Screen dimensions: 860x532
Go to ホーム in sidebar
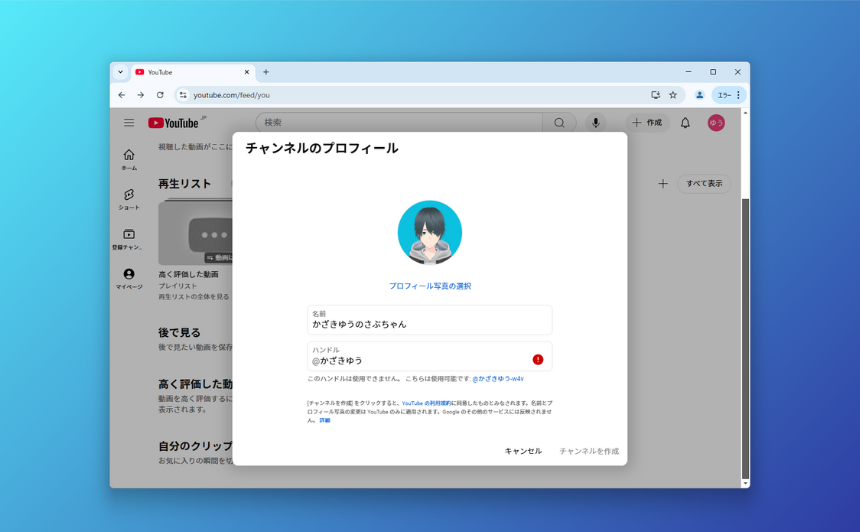[129, 160]
